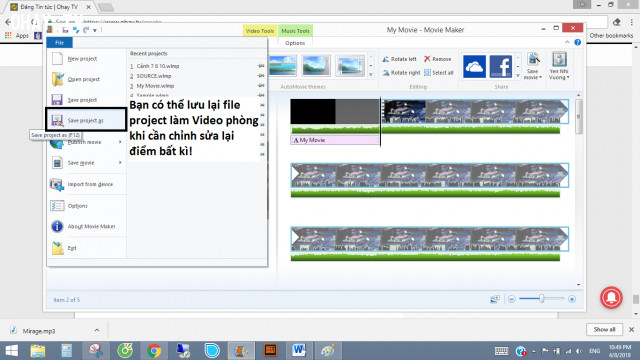
Task: Pin the Cảnh 7 8 10.wlmp recent project
Action: 261,66
